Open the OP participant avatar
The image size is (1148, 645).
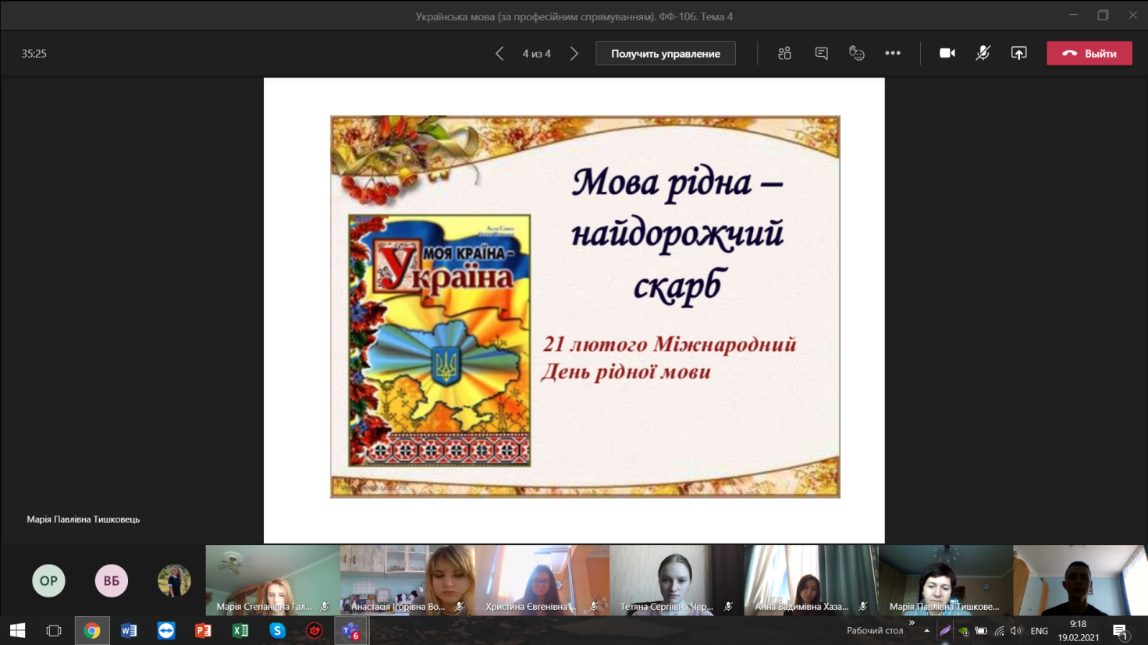[x=49, y=581]
